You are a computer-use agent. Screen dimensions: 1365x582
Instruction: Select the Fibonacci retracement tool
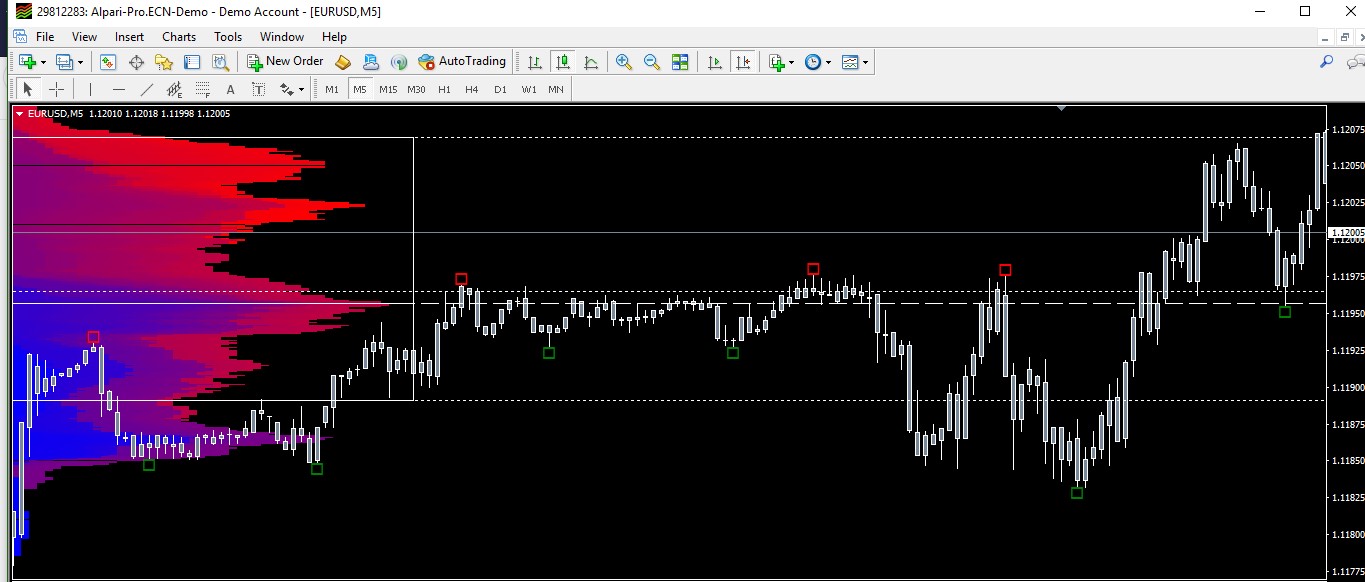[x=202, y=89]
